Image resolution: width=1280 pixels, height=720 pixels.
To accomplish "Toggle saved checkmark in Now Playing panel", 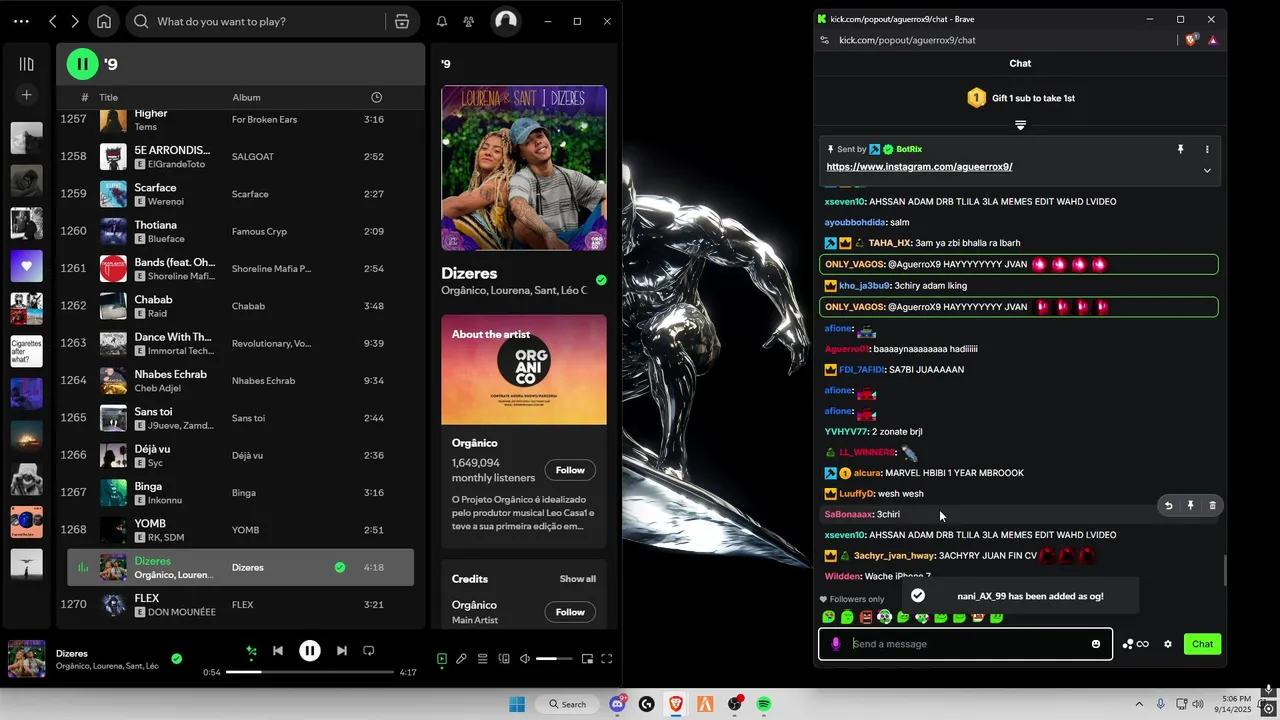I will click(601, 280).
